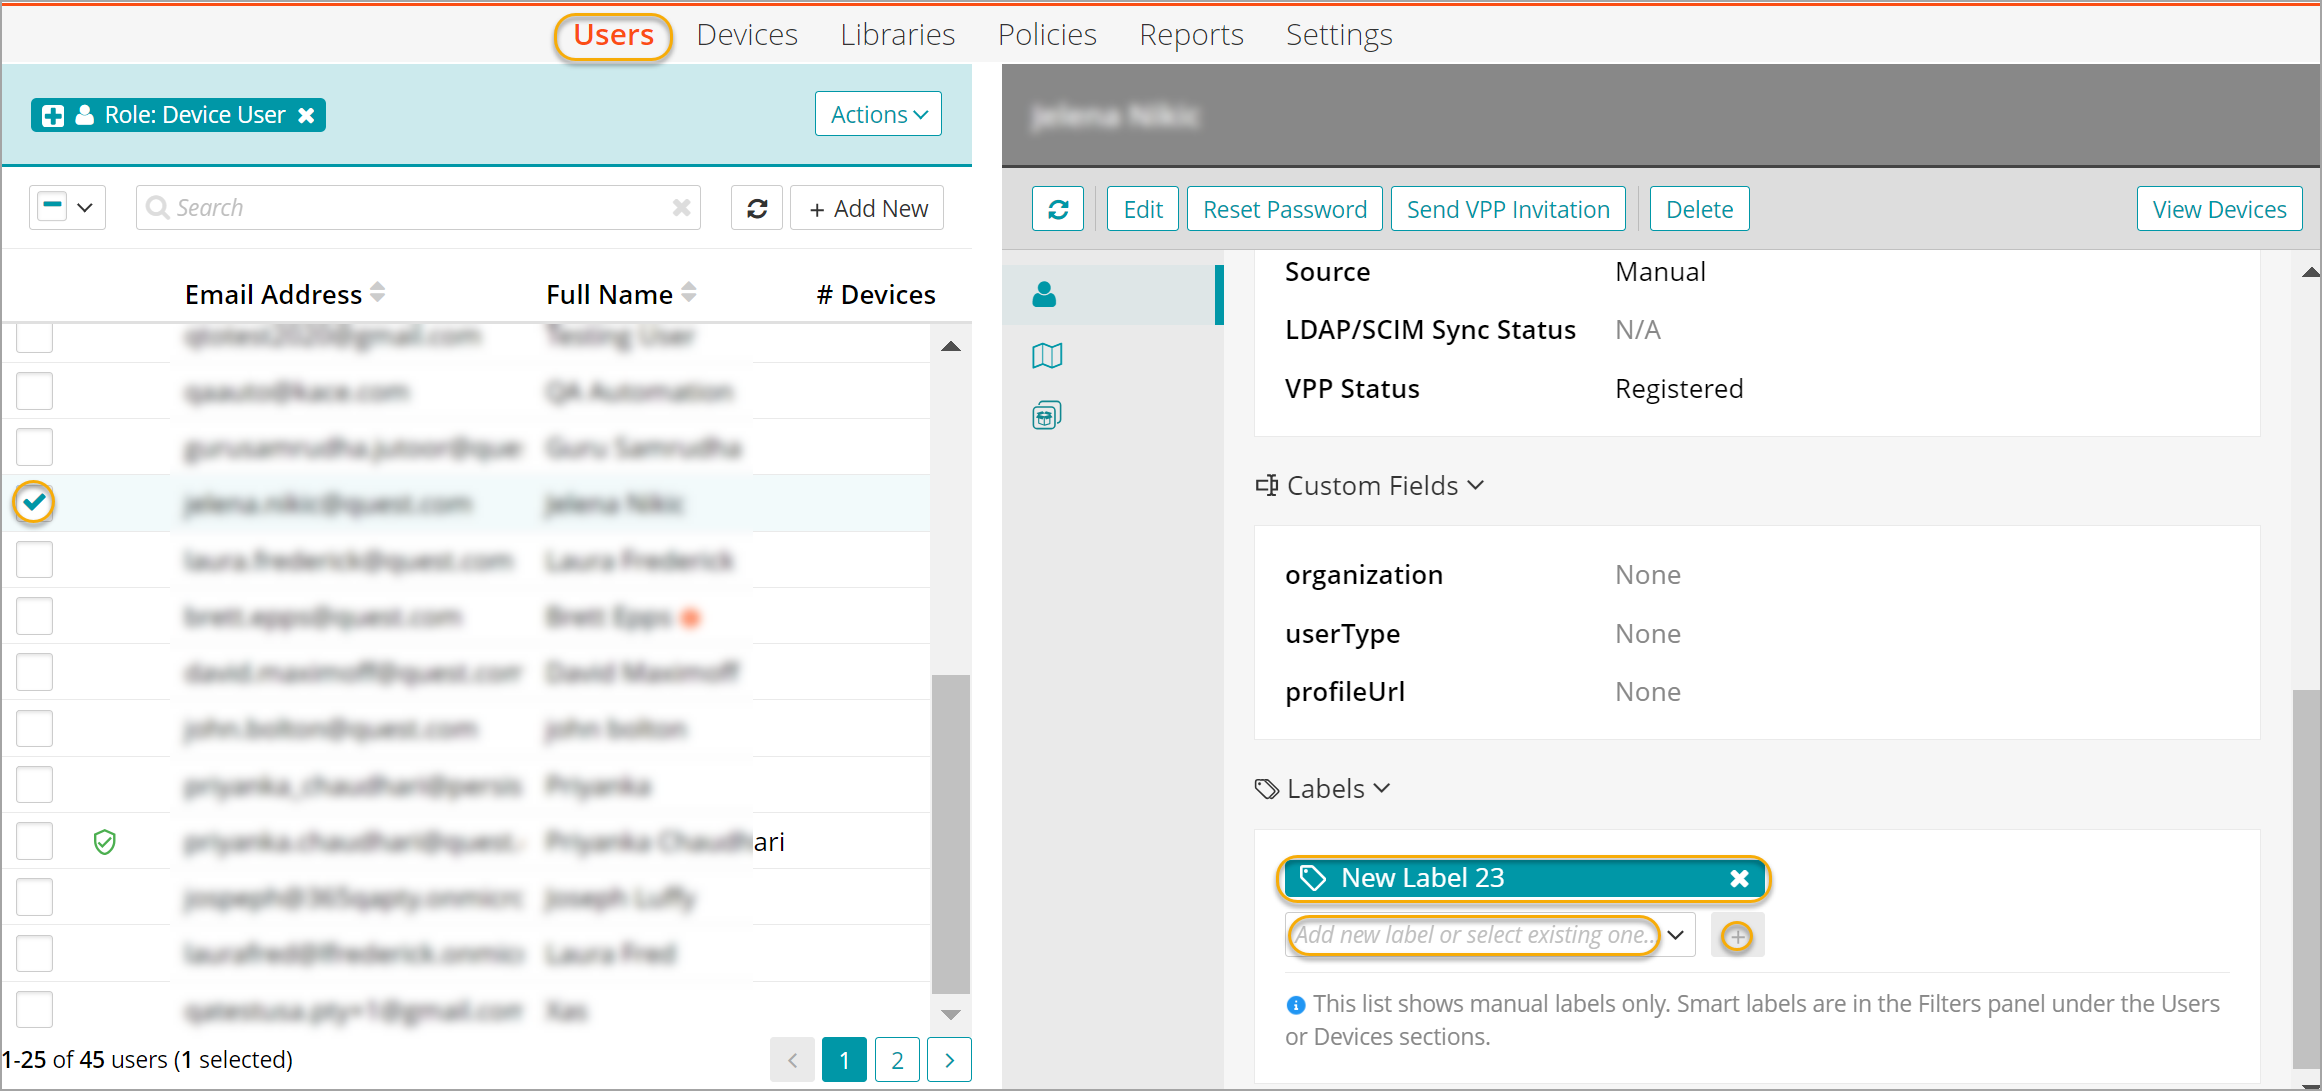Click the plus icon to add label
The image size is (2322, 1091).
click(1737, 936)
